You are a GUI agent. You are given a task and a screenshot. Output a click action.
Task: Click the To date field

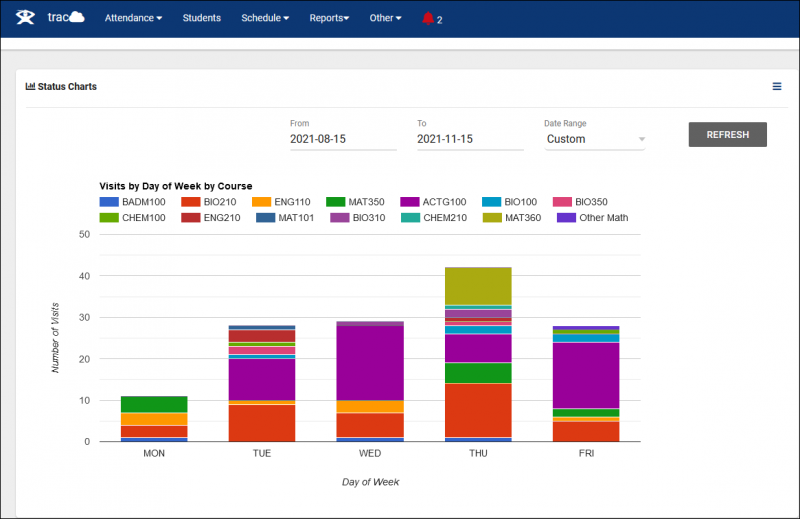470,139
